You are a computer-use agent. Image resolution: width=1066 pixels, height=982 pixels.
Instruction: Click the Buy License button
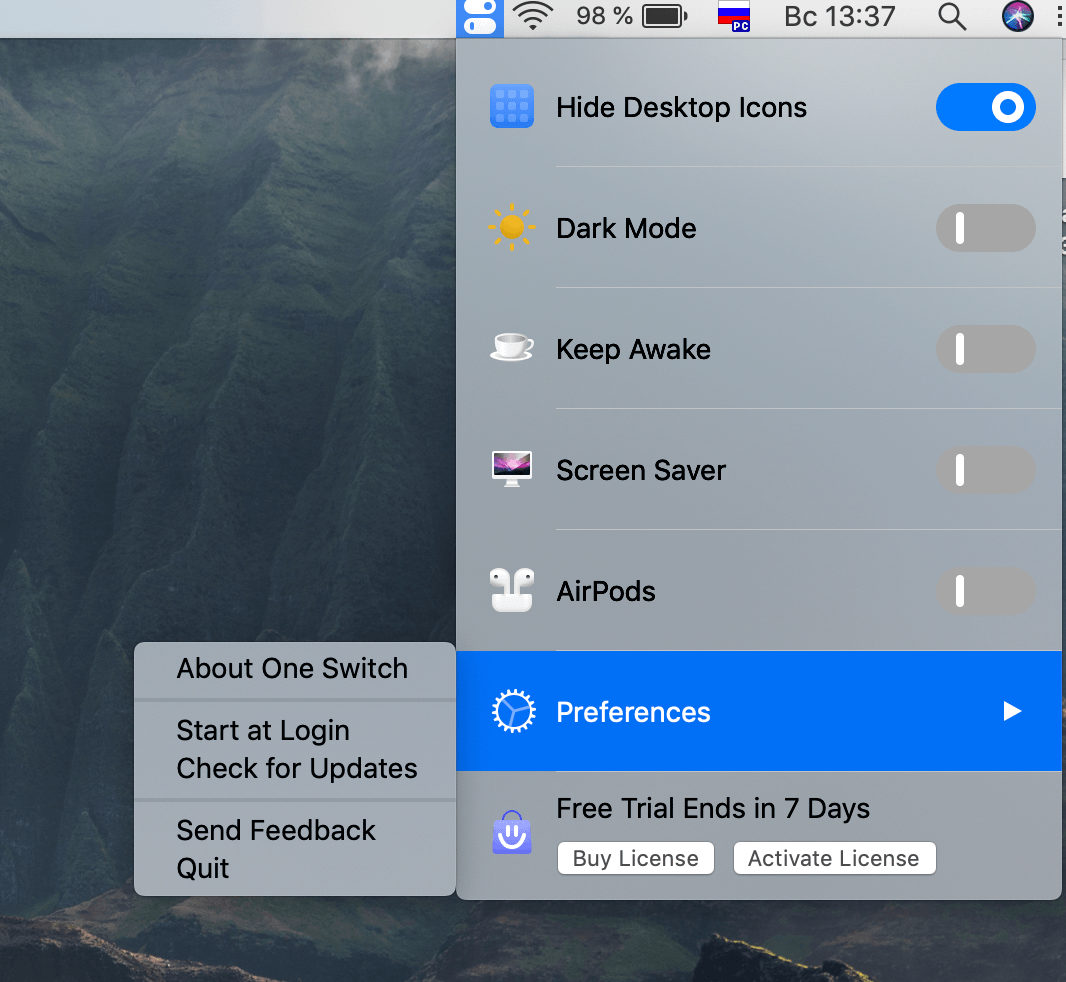[636, 858]
